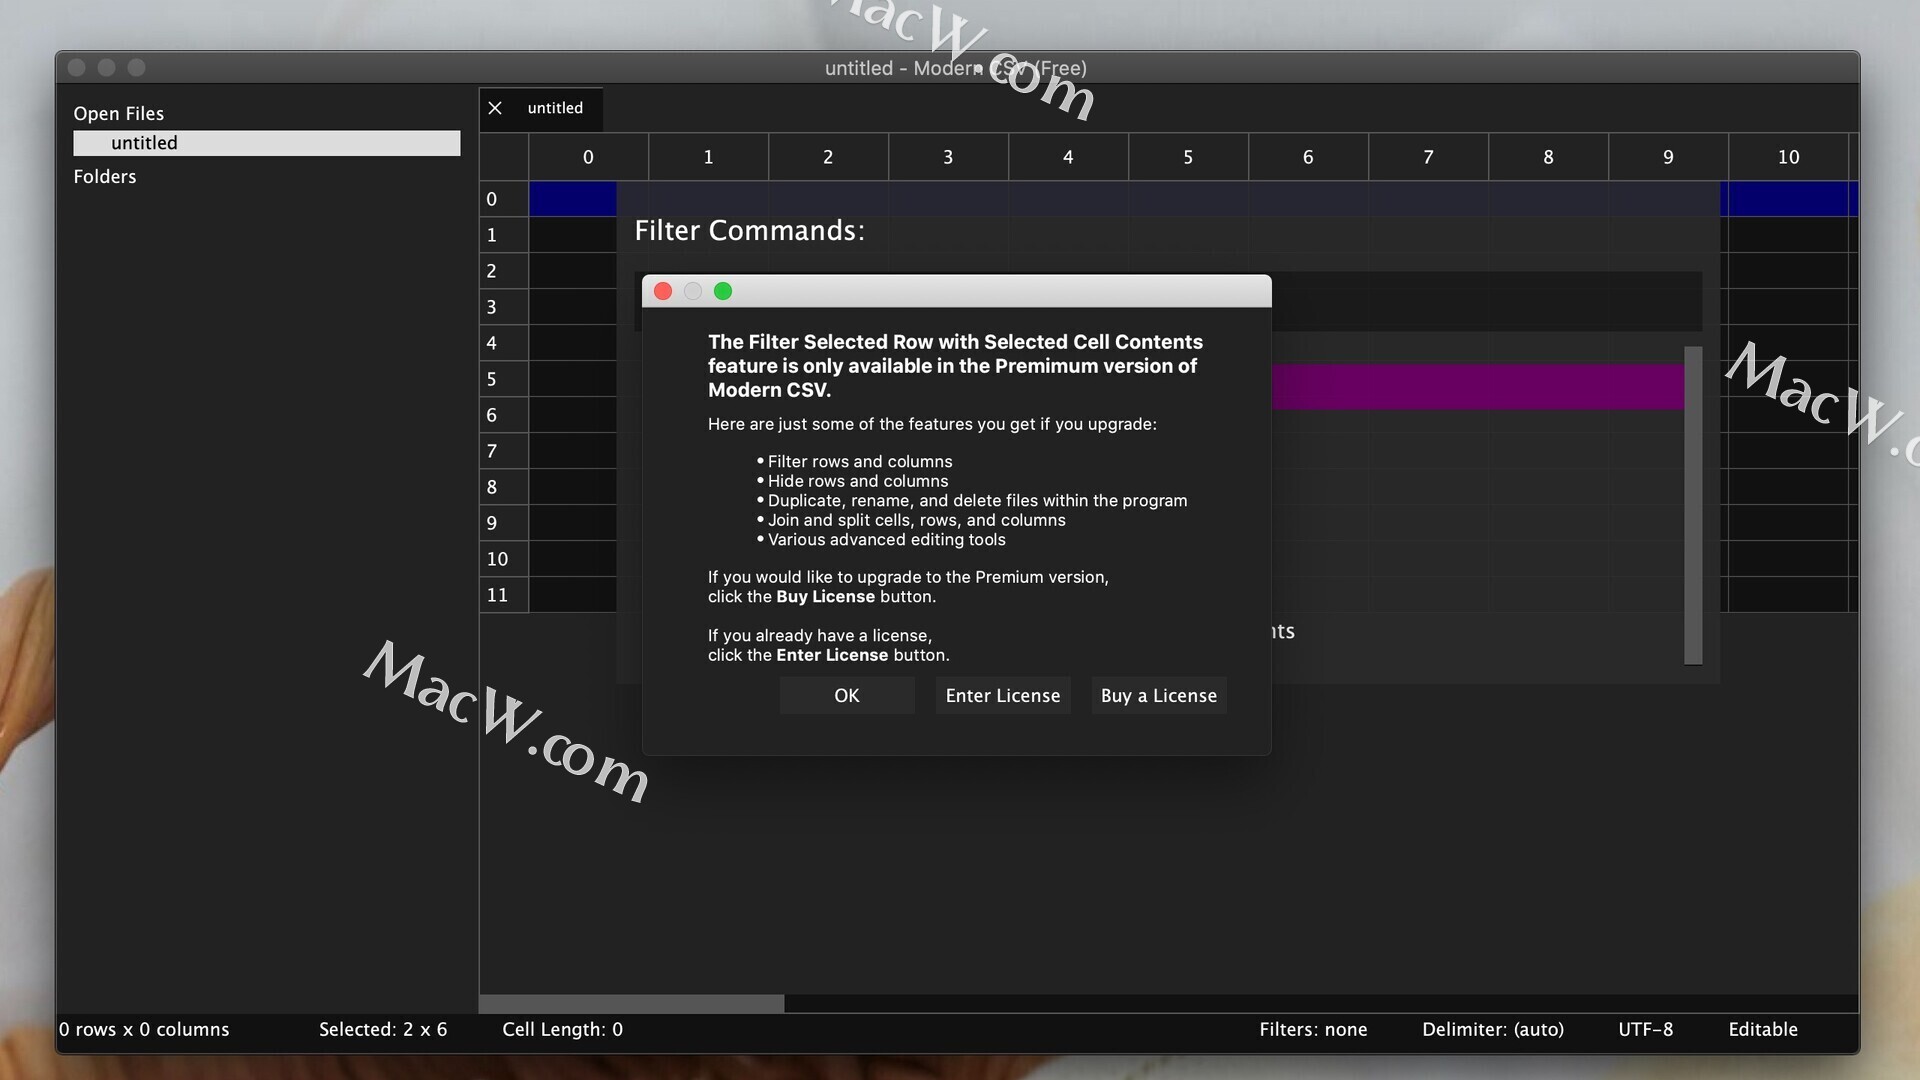The width and height of the screenshot is (1920, 1080).
Task: Select column header 6
Action: 1308,157
